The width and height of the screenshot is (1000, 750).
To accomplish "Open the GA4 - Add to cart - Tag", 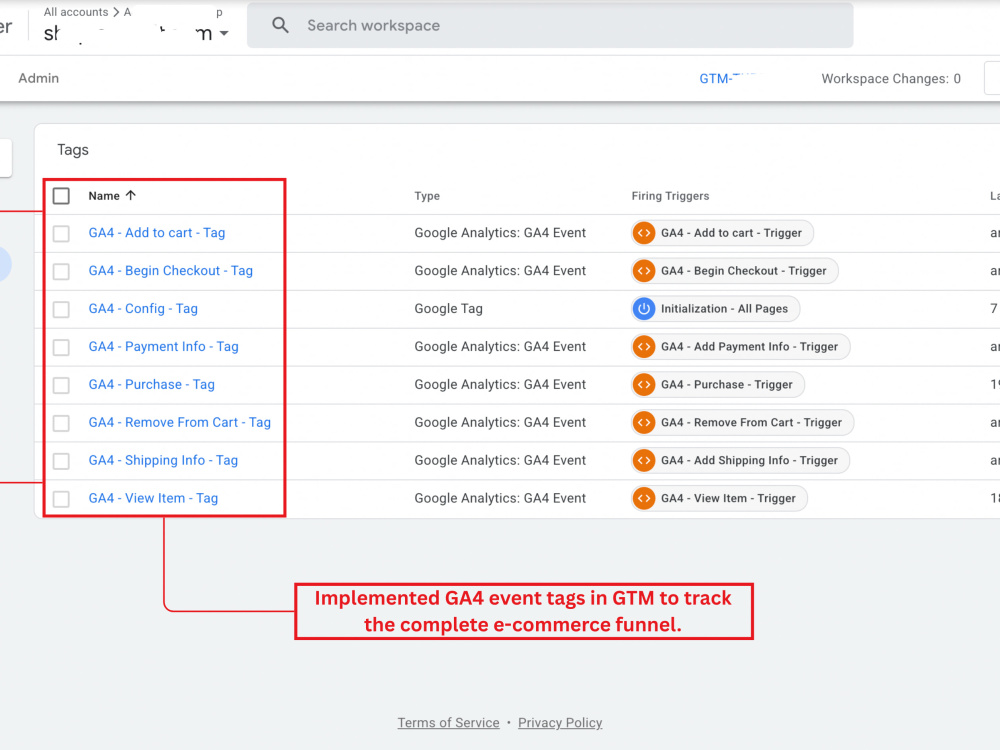I will click(157, 233).
